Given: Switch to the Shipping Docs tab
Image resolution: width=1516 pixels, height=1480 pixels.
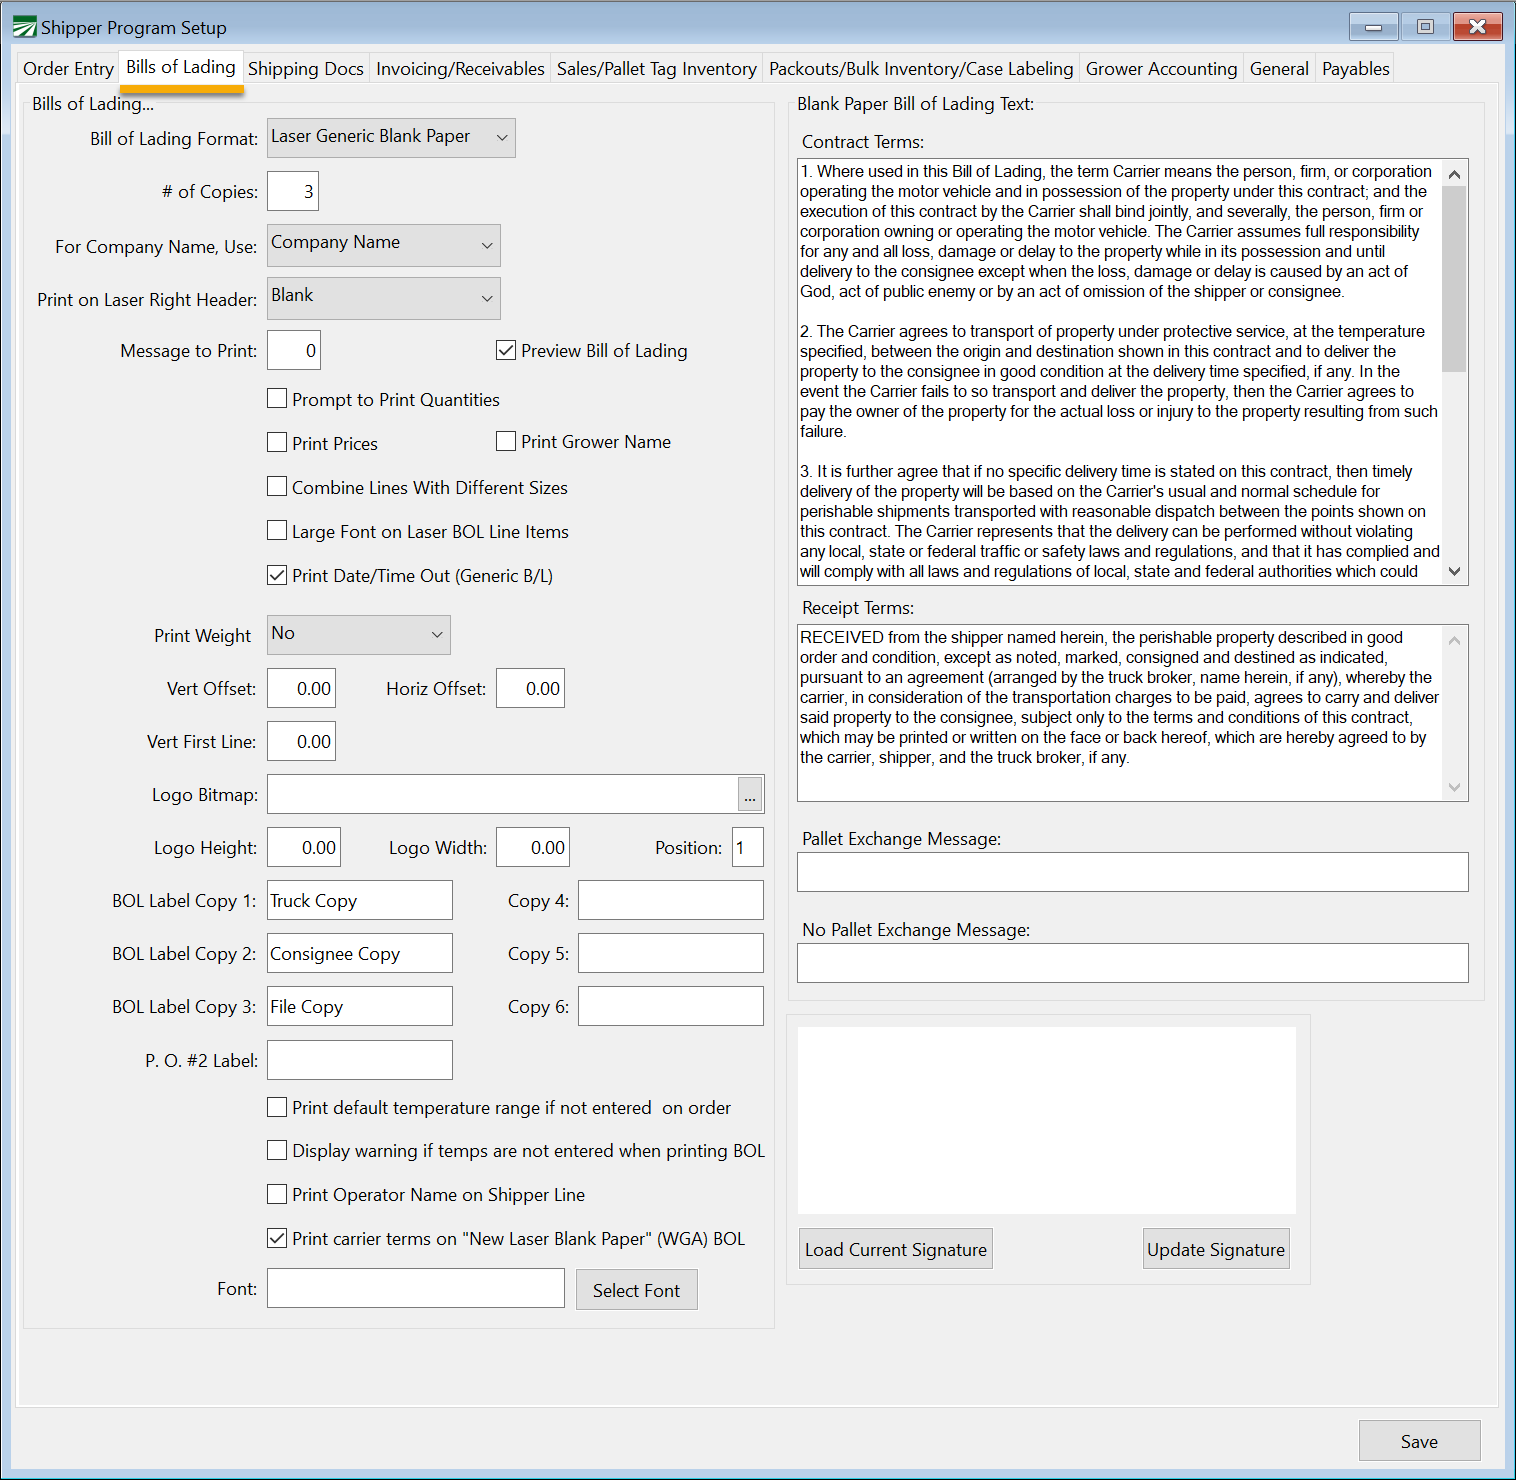Looking at the screenshot, I should (306, 69).
